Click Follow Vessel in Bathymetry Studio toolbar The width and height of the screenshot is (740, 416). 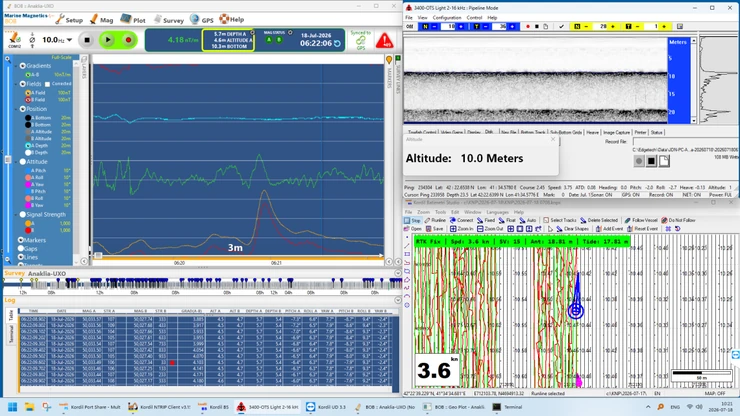(x=641, y=221)
